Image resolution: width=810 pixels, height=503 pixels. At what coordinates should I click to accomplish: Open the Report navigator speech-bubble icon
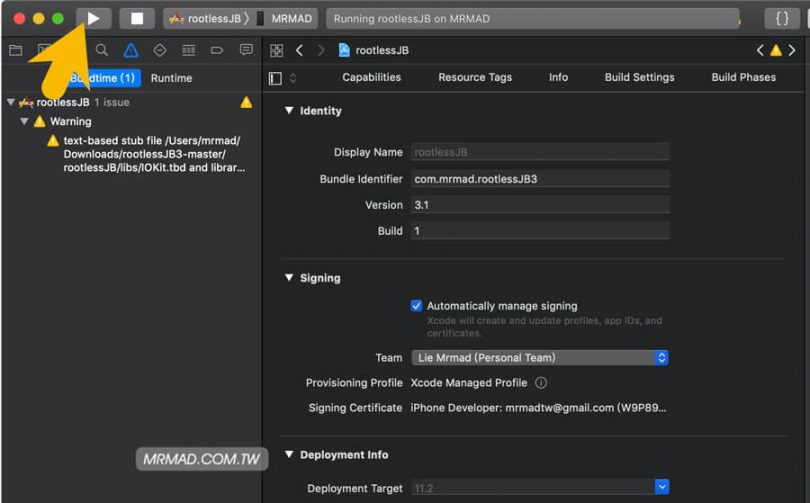tap(246, 50)
